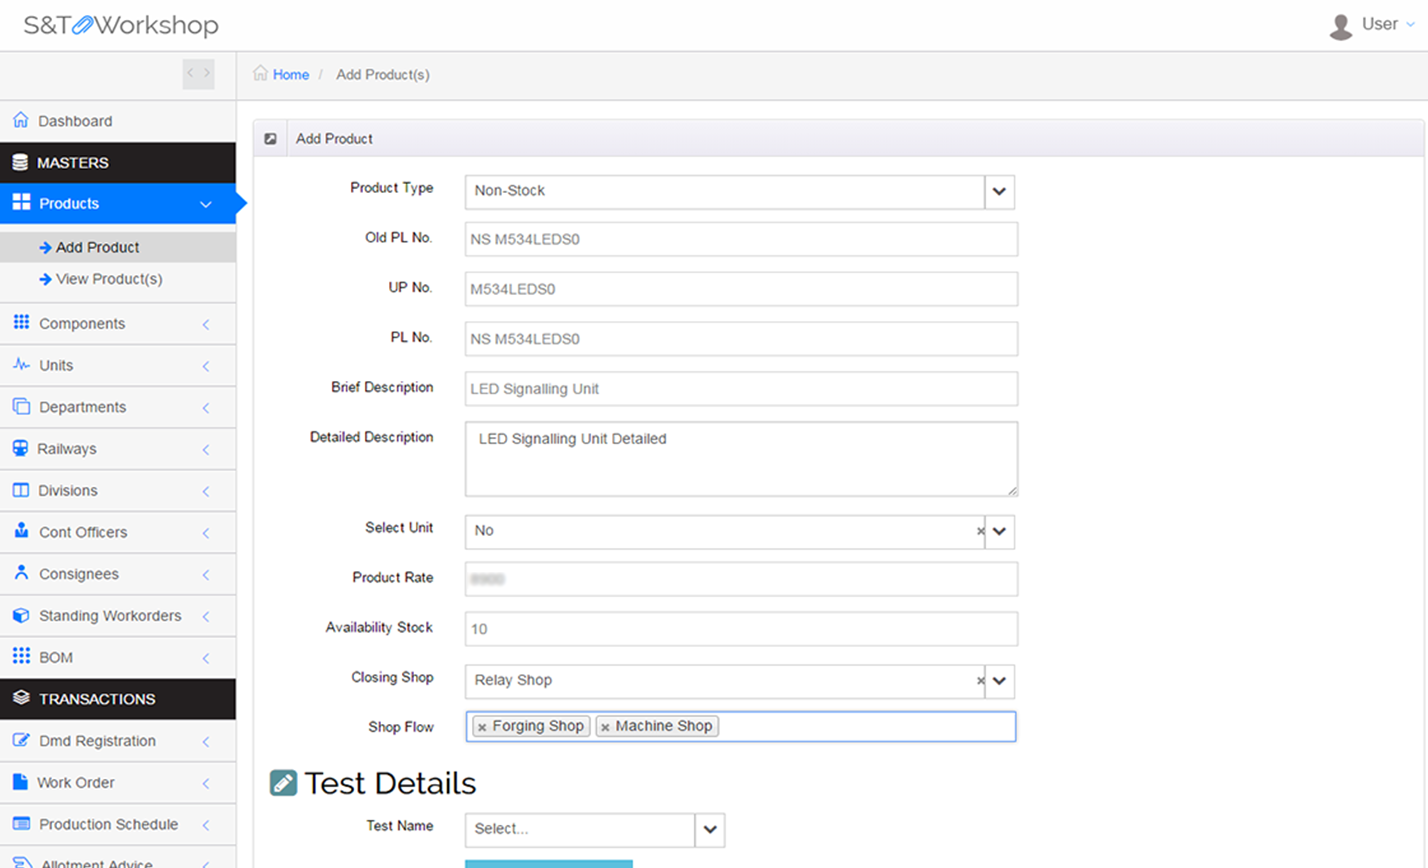Expand the BOM submenu chevron

click(206, 658)
